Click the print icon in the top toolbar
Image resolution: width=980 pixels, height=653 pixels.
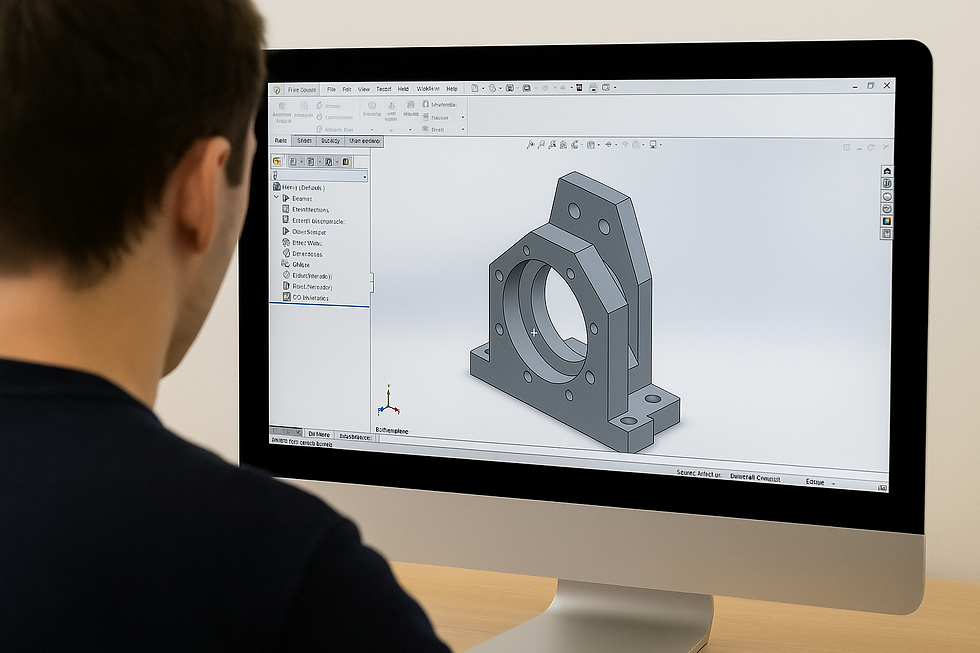point(592,87)
